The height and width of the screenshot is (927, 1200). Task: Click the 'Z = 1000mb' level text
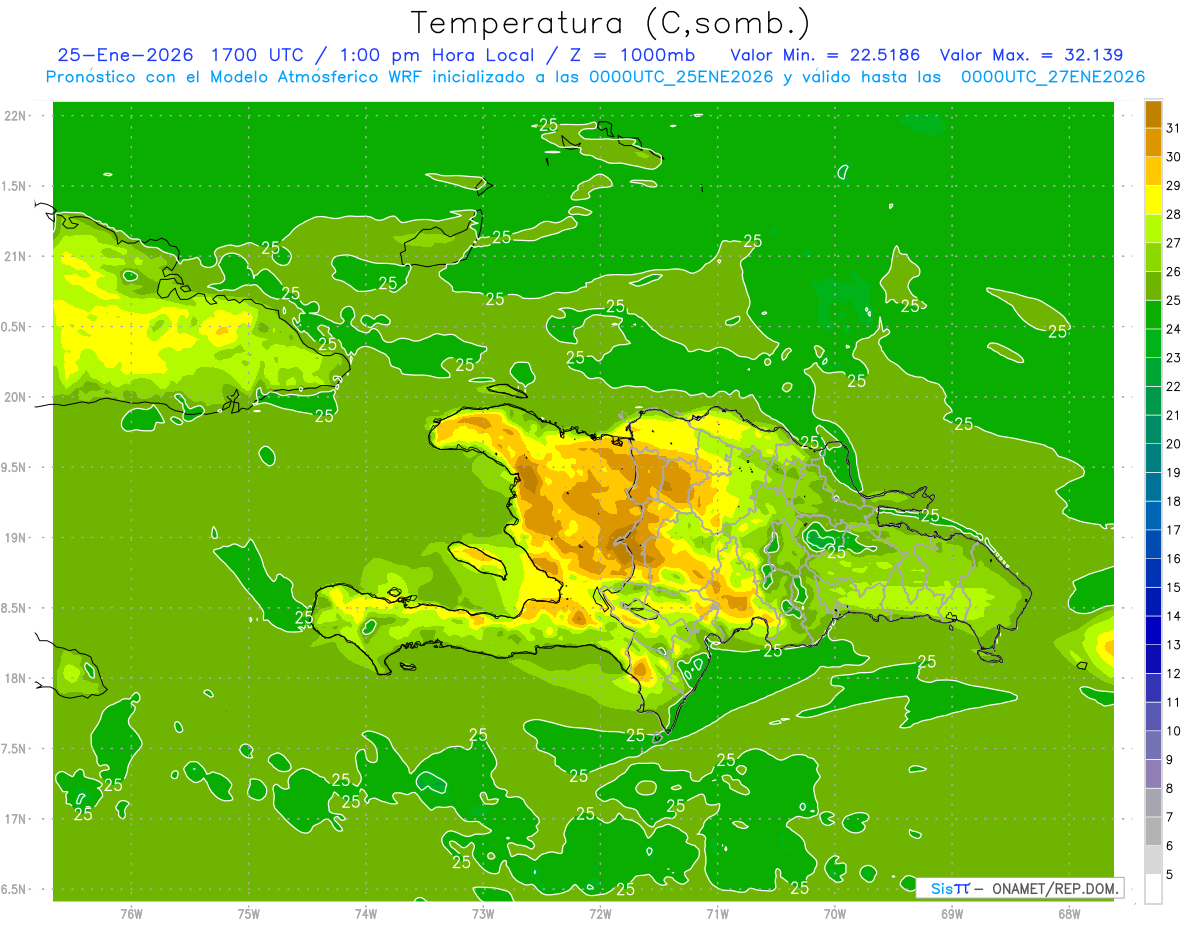click(x=632, y=55)
